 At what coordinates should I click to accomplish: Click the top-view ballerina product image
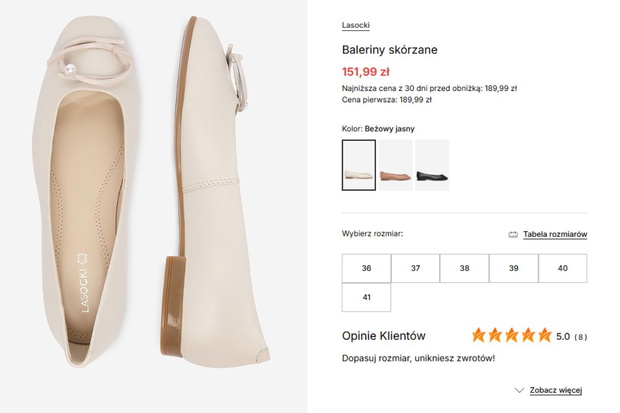85,191
